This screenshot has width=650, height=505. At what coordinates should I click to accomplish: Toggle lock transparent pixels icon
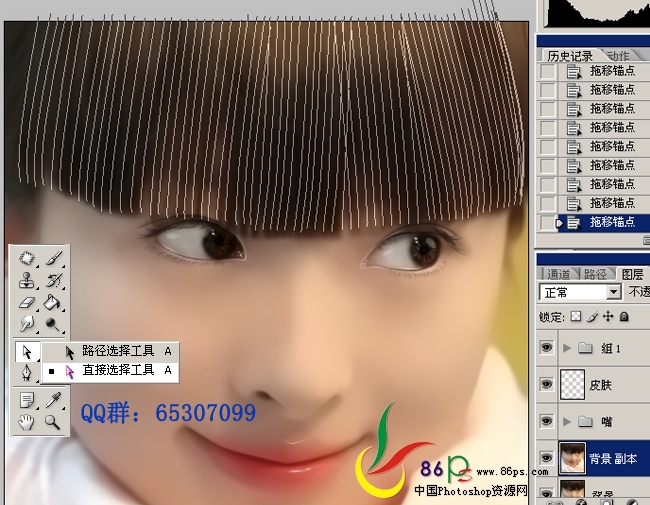pyautogui.click(x=576, y=317)
